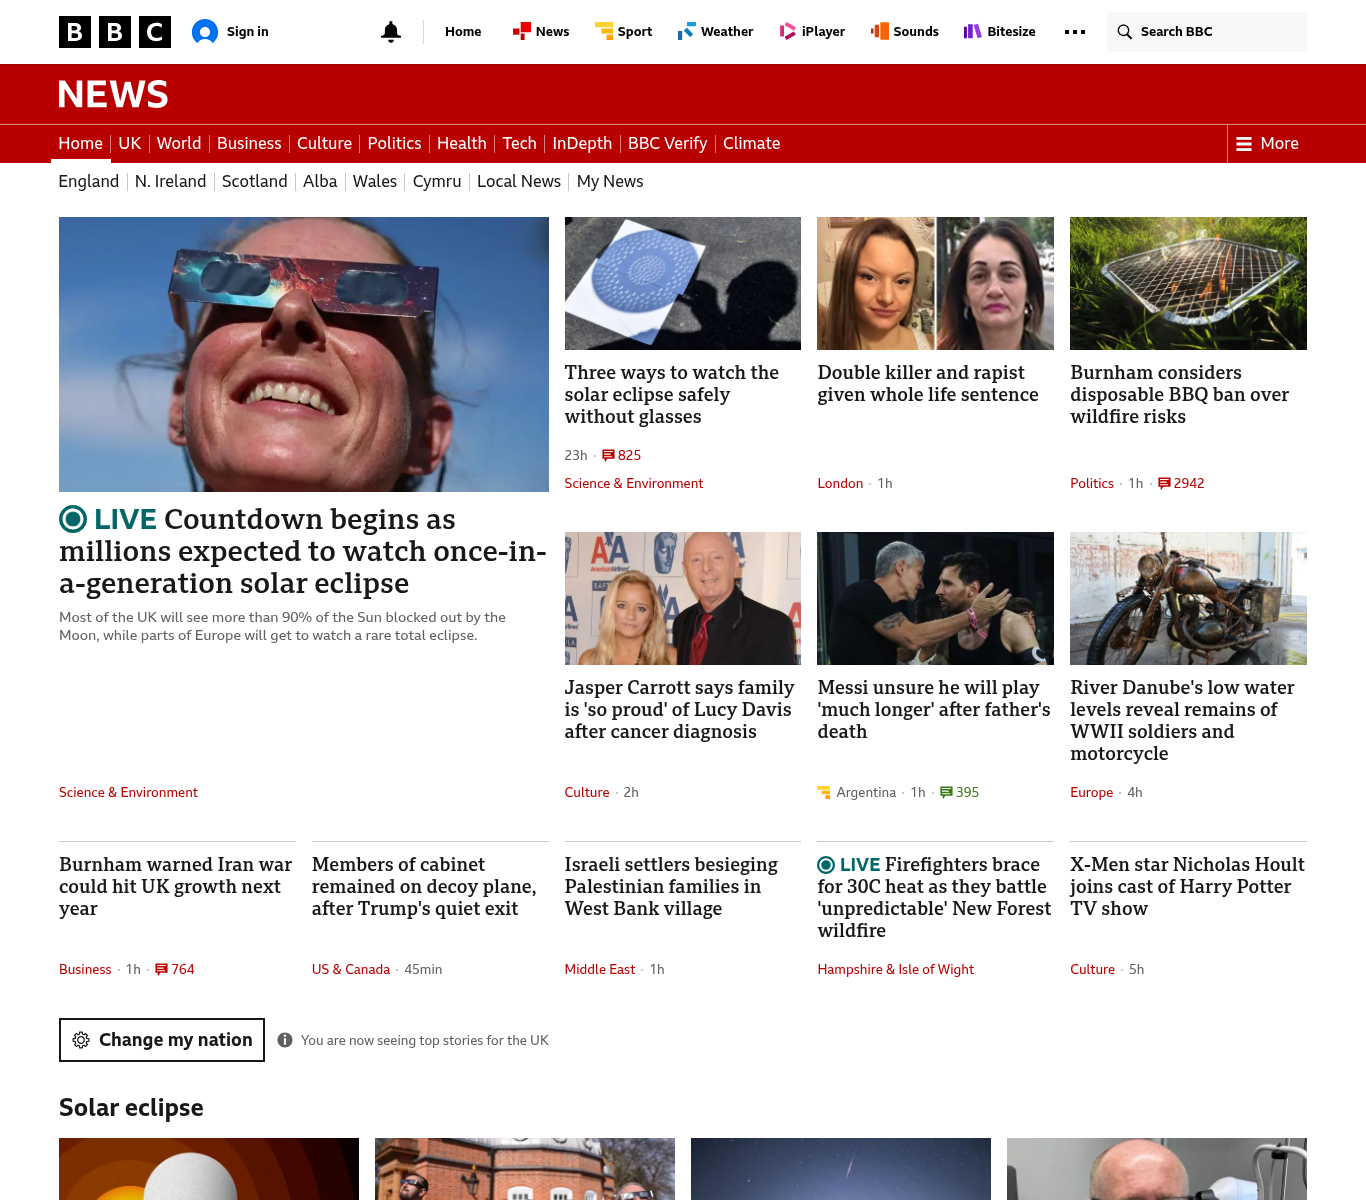Open the eclipse glasses lead story image
The height and width of the screenshot is (1200, 1366).
point(304,354)
